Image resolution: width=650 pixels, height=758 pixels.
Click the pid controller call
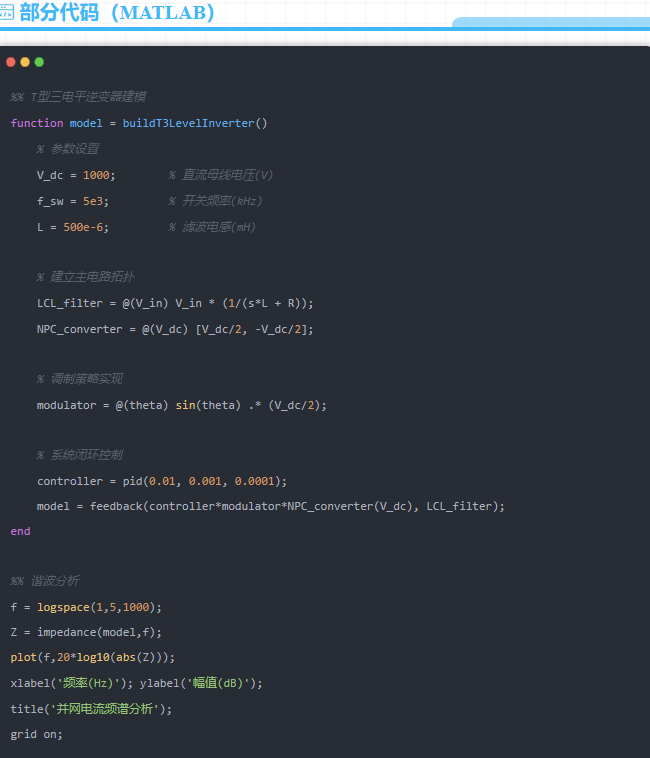click(x=204, y=481)
